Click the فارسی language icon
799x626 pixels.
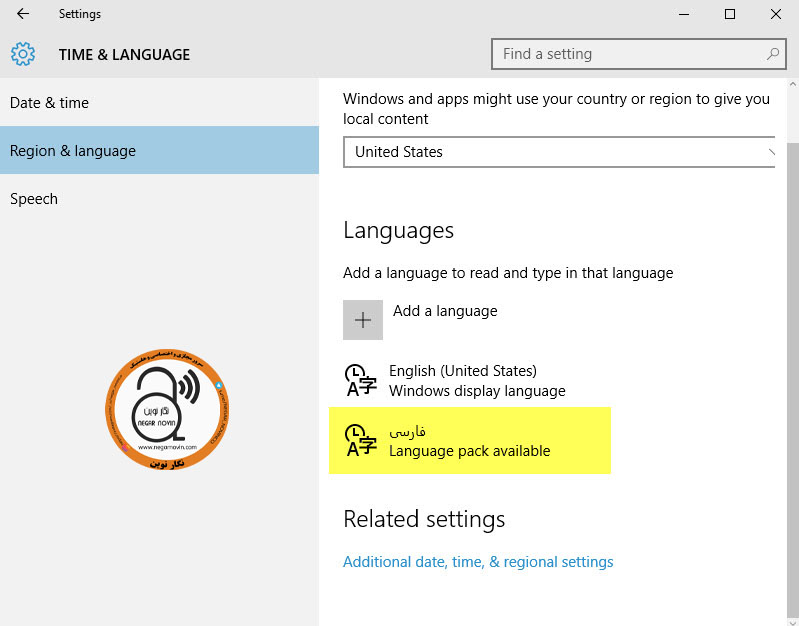click(x=361, y=440)
